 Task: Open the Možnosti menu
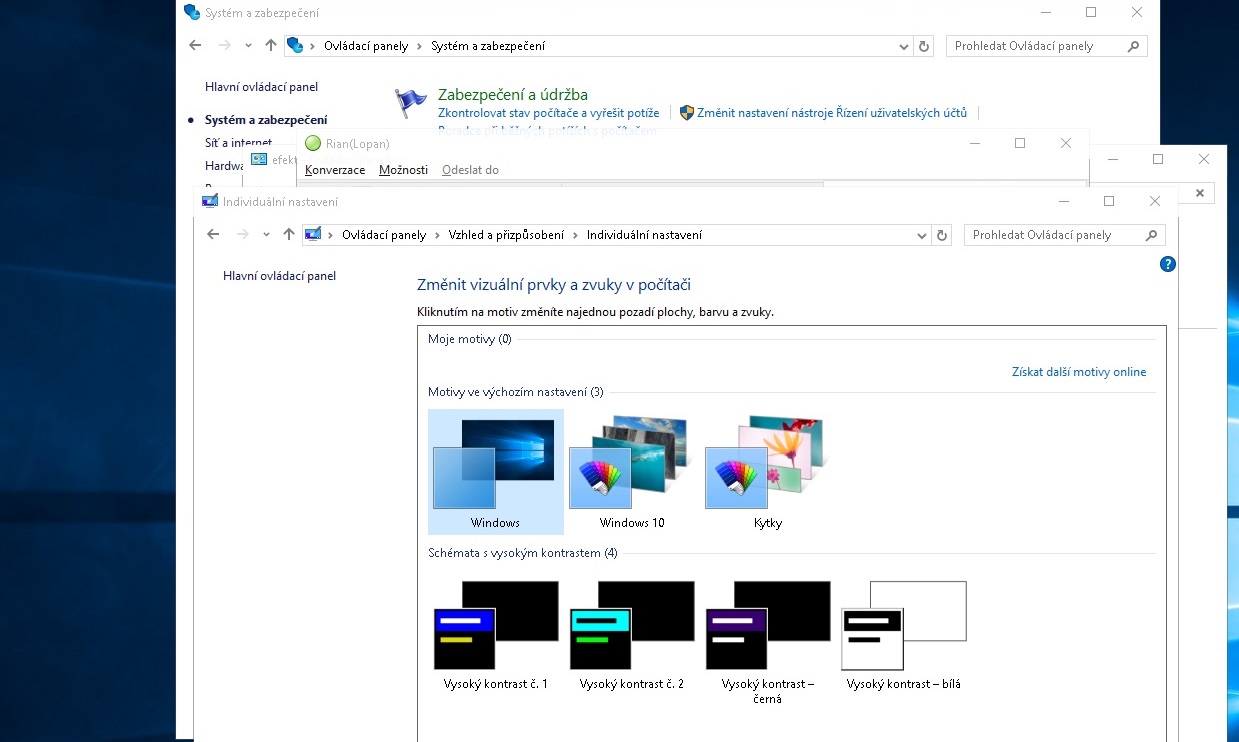[403, 170]
